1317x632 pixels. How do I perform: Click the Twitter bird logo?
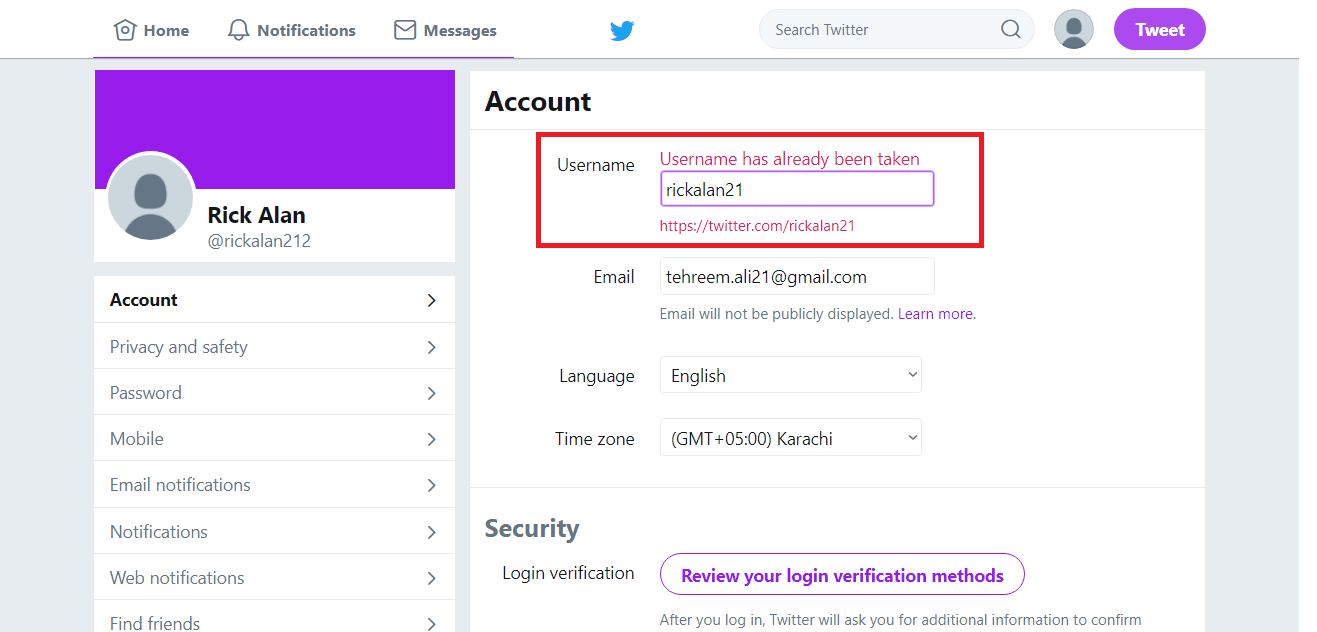click(x=621, y=31)
